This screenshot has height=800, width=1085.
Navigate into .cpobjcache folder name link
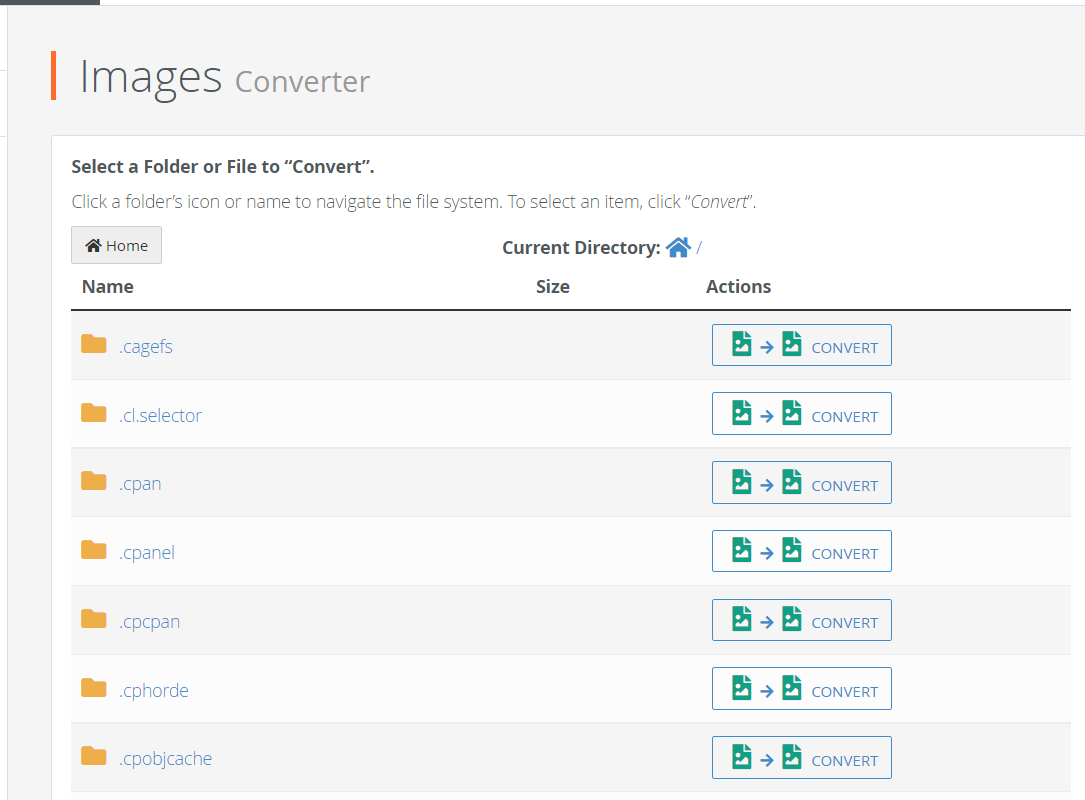(165, 759)
